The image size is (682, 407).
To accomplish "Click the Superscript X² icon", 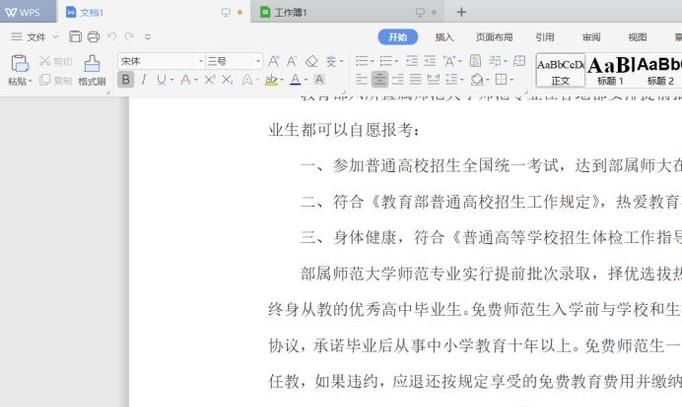I will pos(210,80).
